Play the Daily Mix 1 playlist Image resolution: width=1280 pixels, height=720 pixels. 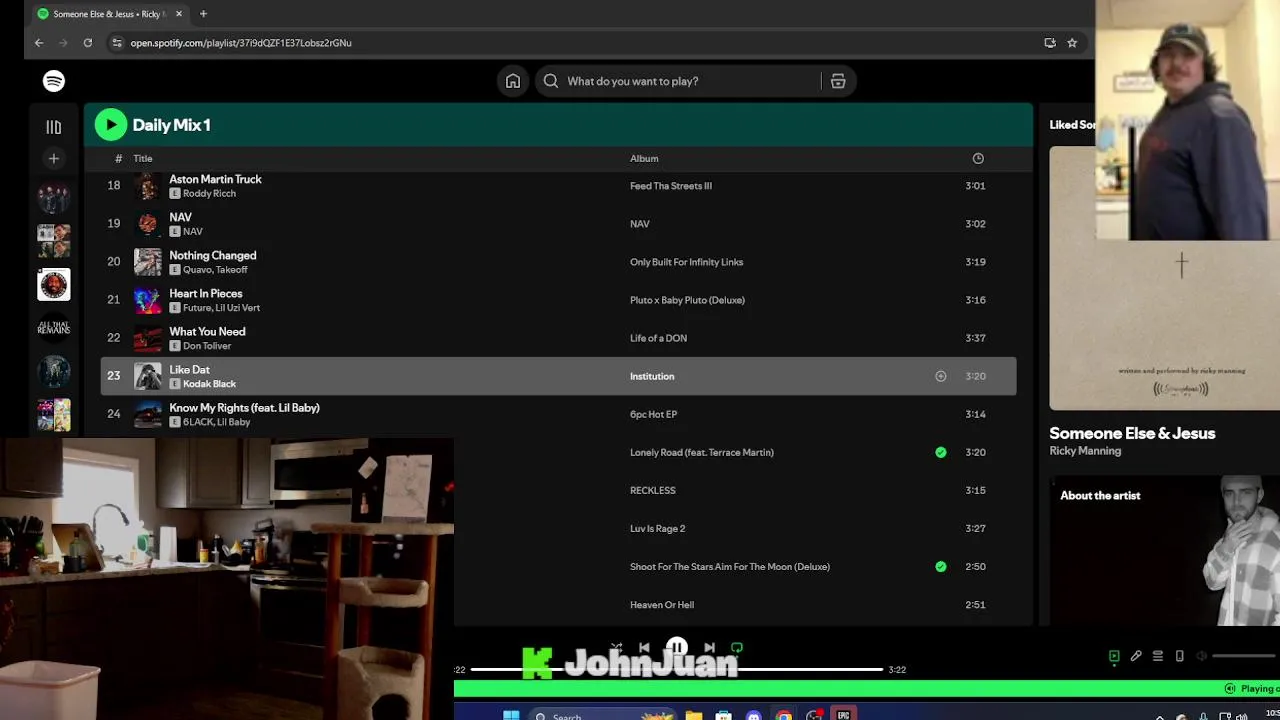[111, 125]
